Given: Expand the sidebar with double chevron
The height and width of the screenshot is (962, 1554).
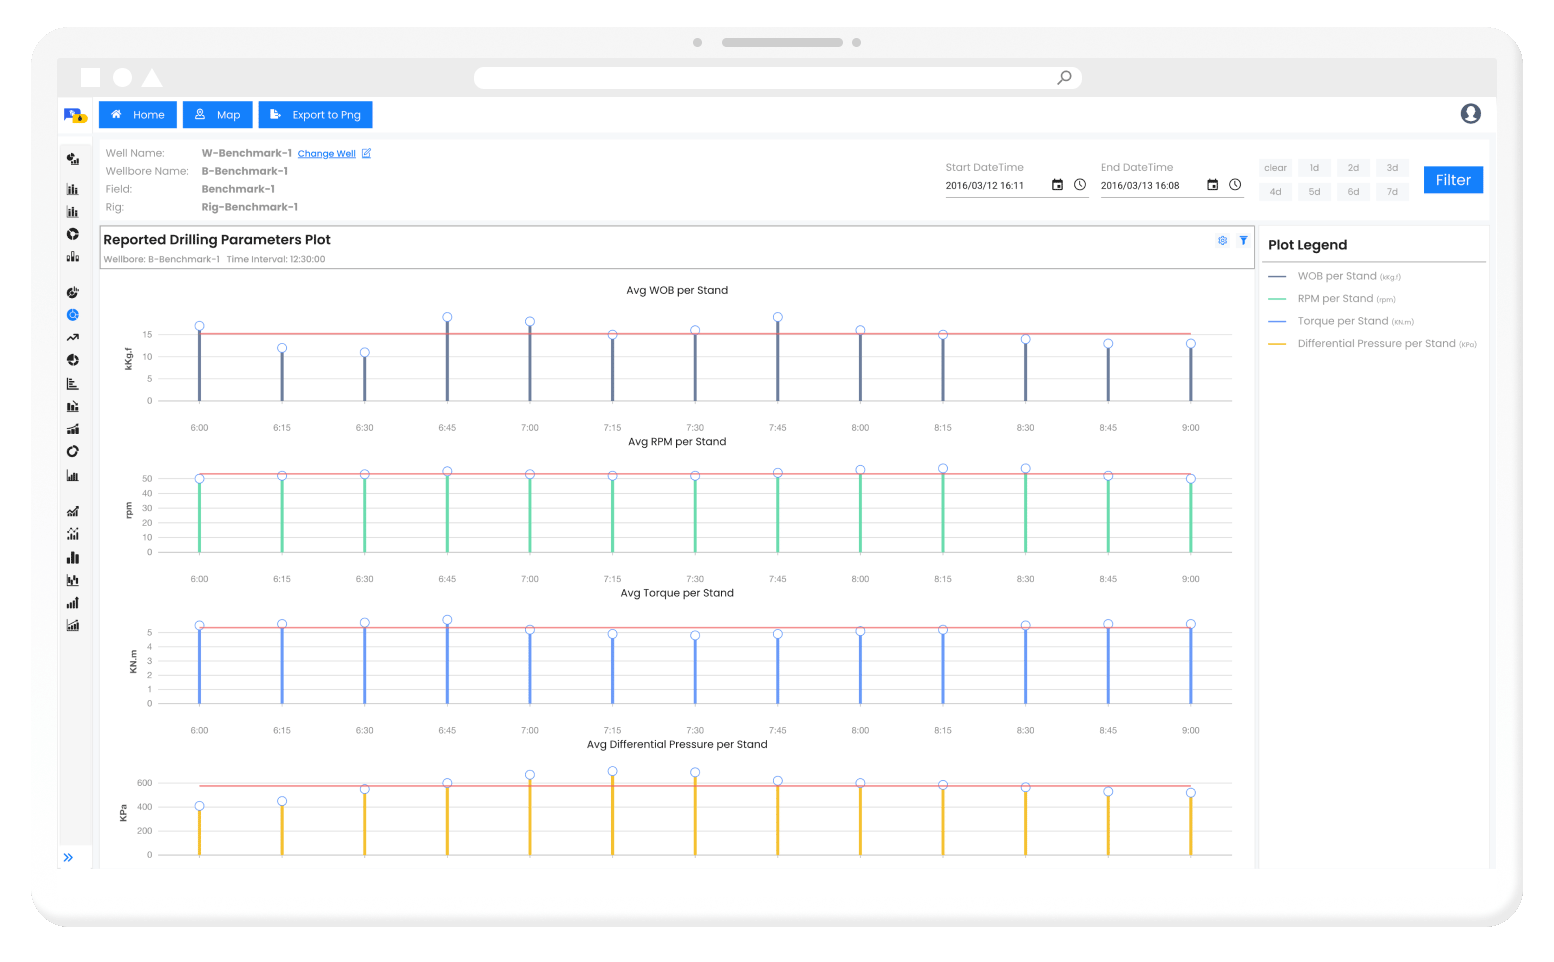Looking at the screenshot, I should [68, 858].
